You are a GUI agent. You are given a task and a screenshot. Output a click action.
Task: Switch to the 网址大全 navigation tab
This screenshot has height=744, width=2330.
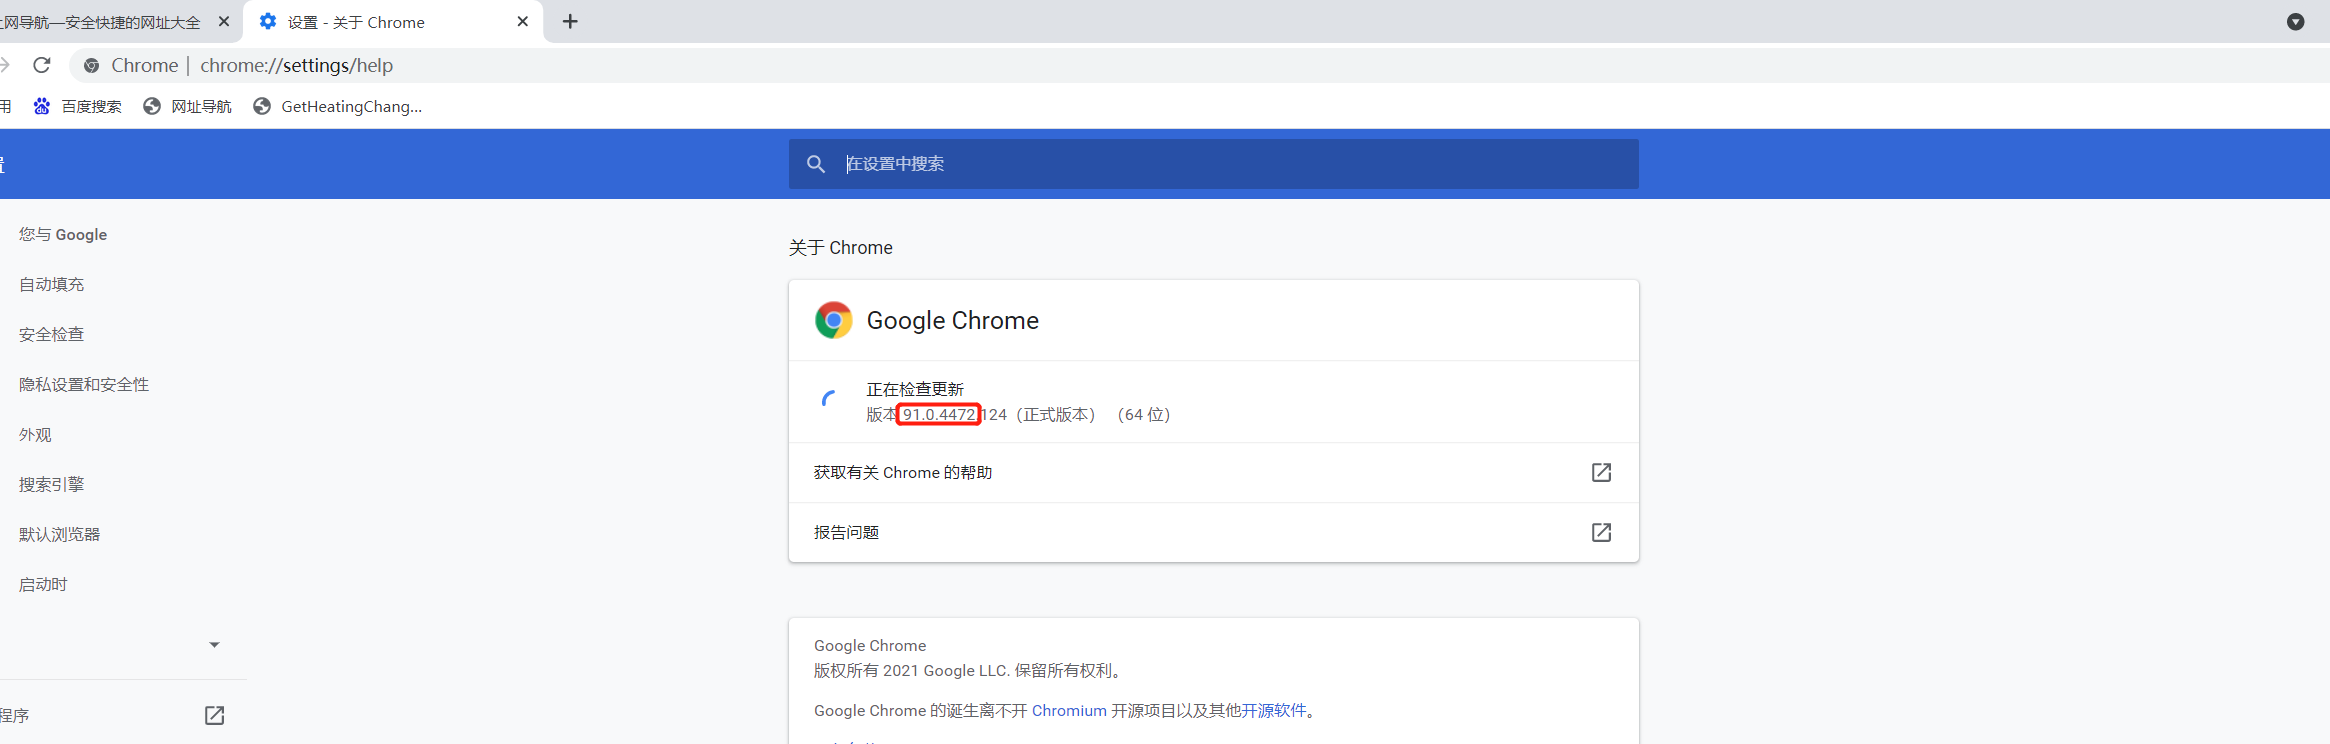click(x=100, y=22)
